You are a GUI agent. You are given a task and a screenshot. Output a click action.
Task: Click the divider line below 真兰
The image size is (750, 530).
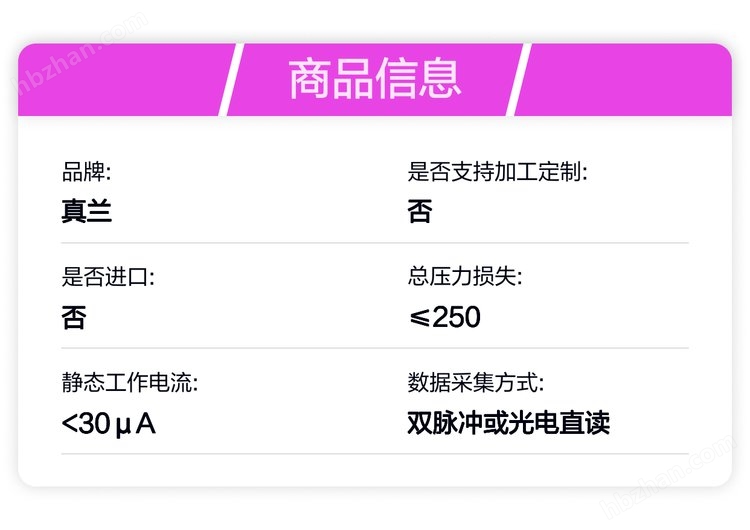click(x=375, y=243)
